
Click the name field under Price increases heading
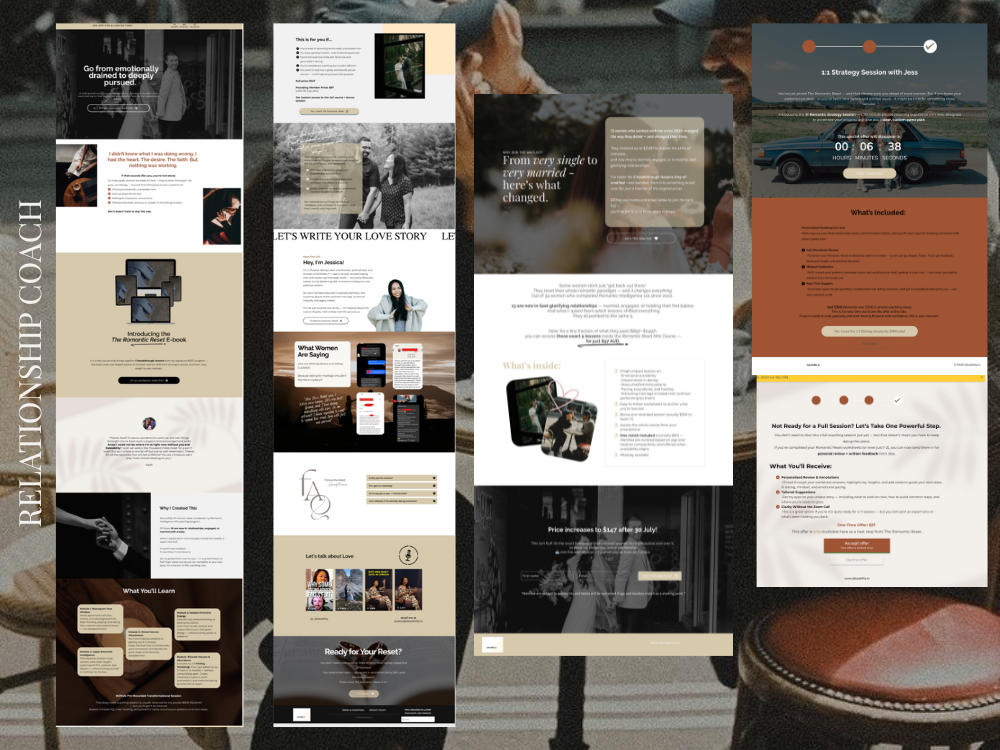[x=548, y=576]
